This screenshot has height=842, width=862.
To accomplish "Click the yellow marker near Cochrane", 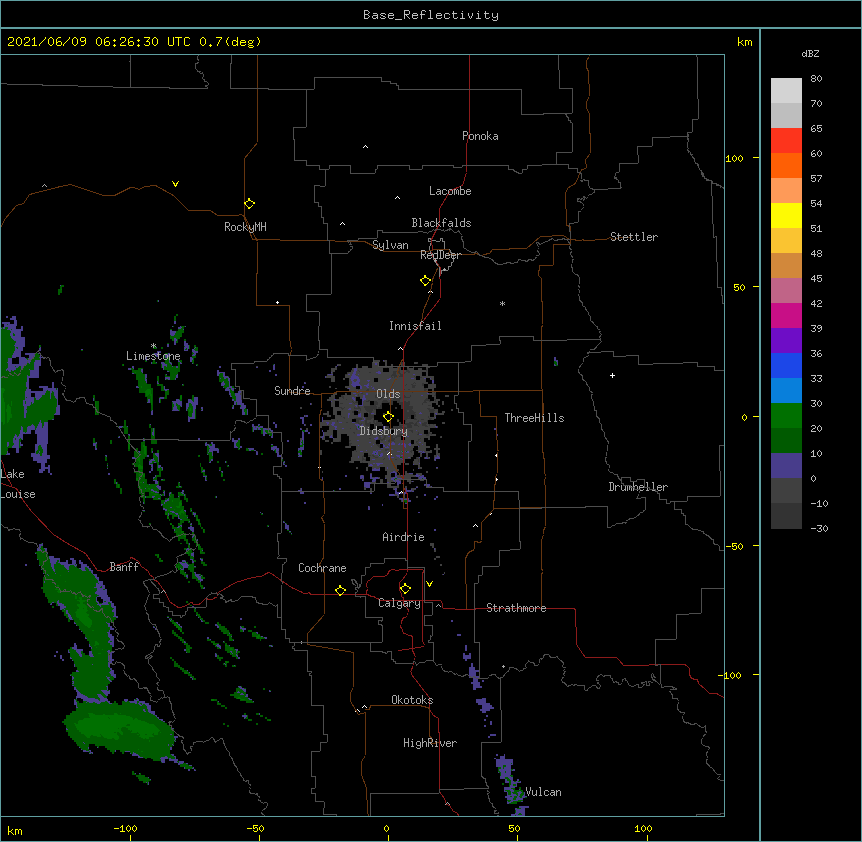I will [x=340, y=590].
